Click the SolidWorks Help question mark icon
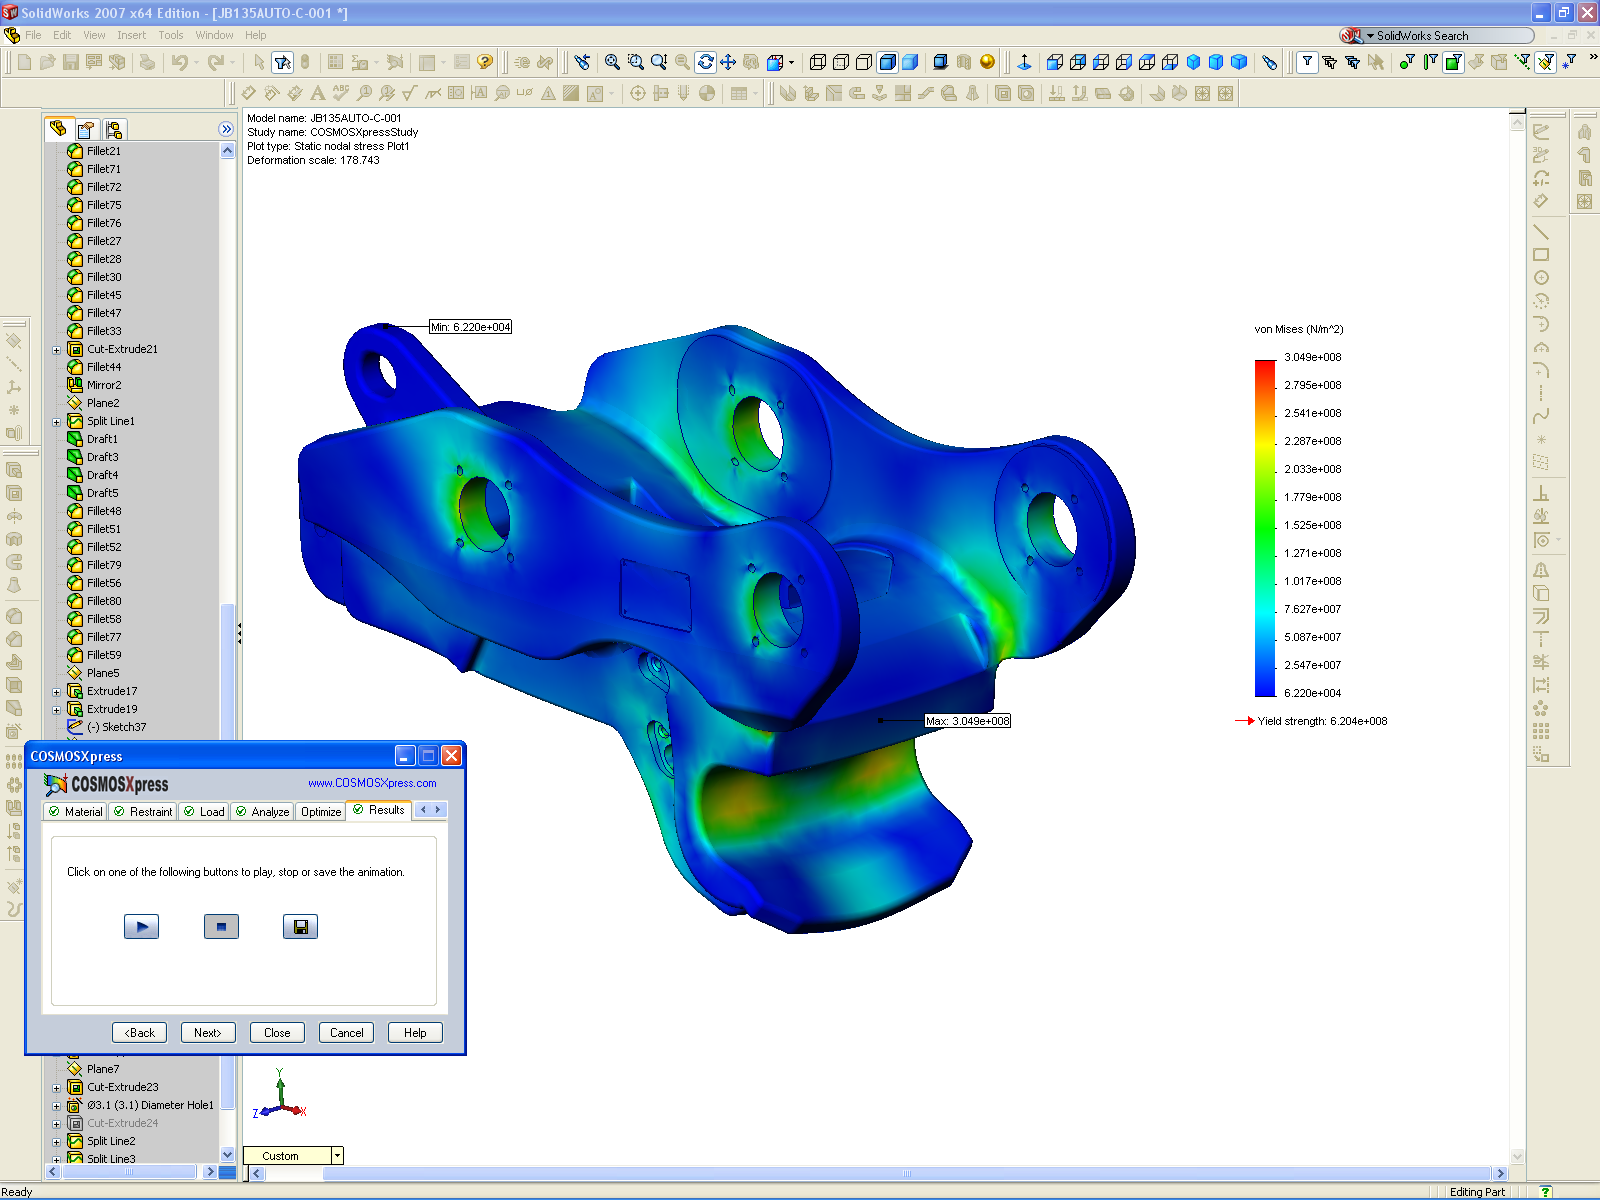This screenshot has width=1600, height=1200. click(485, 62)
